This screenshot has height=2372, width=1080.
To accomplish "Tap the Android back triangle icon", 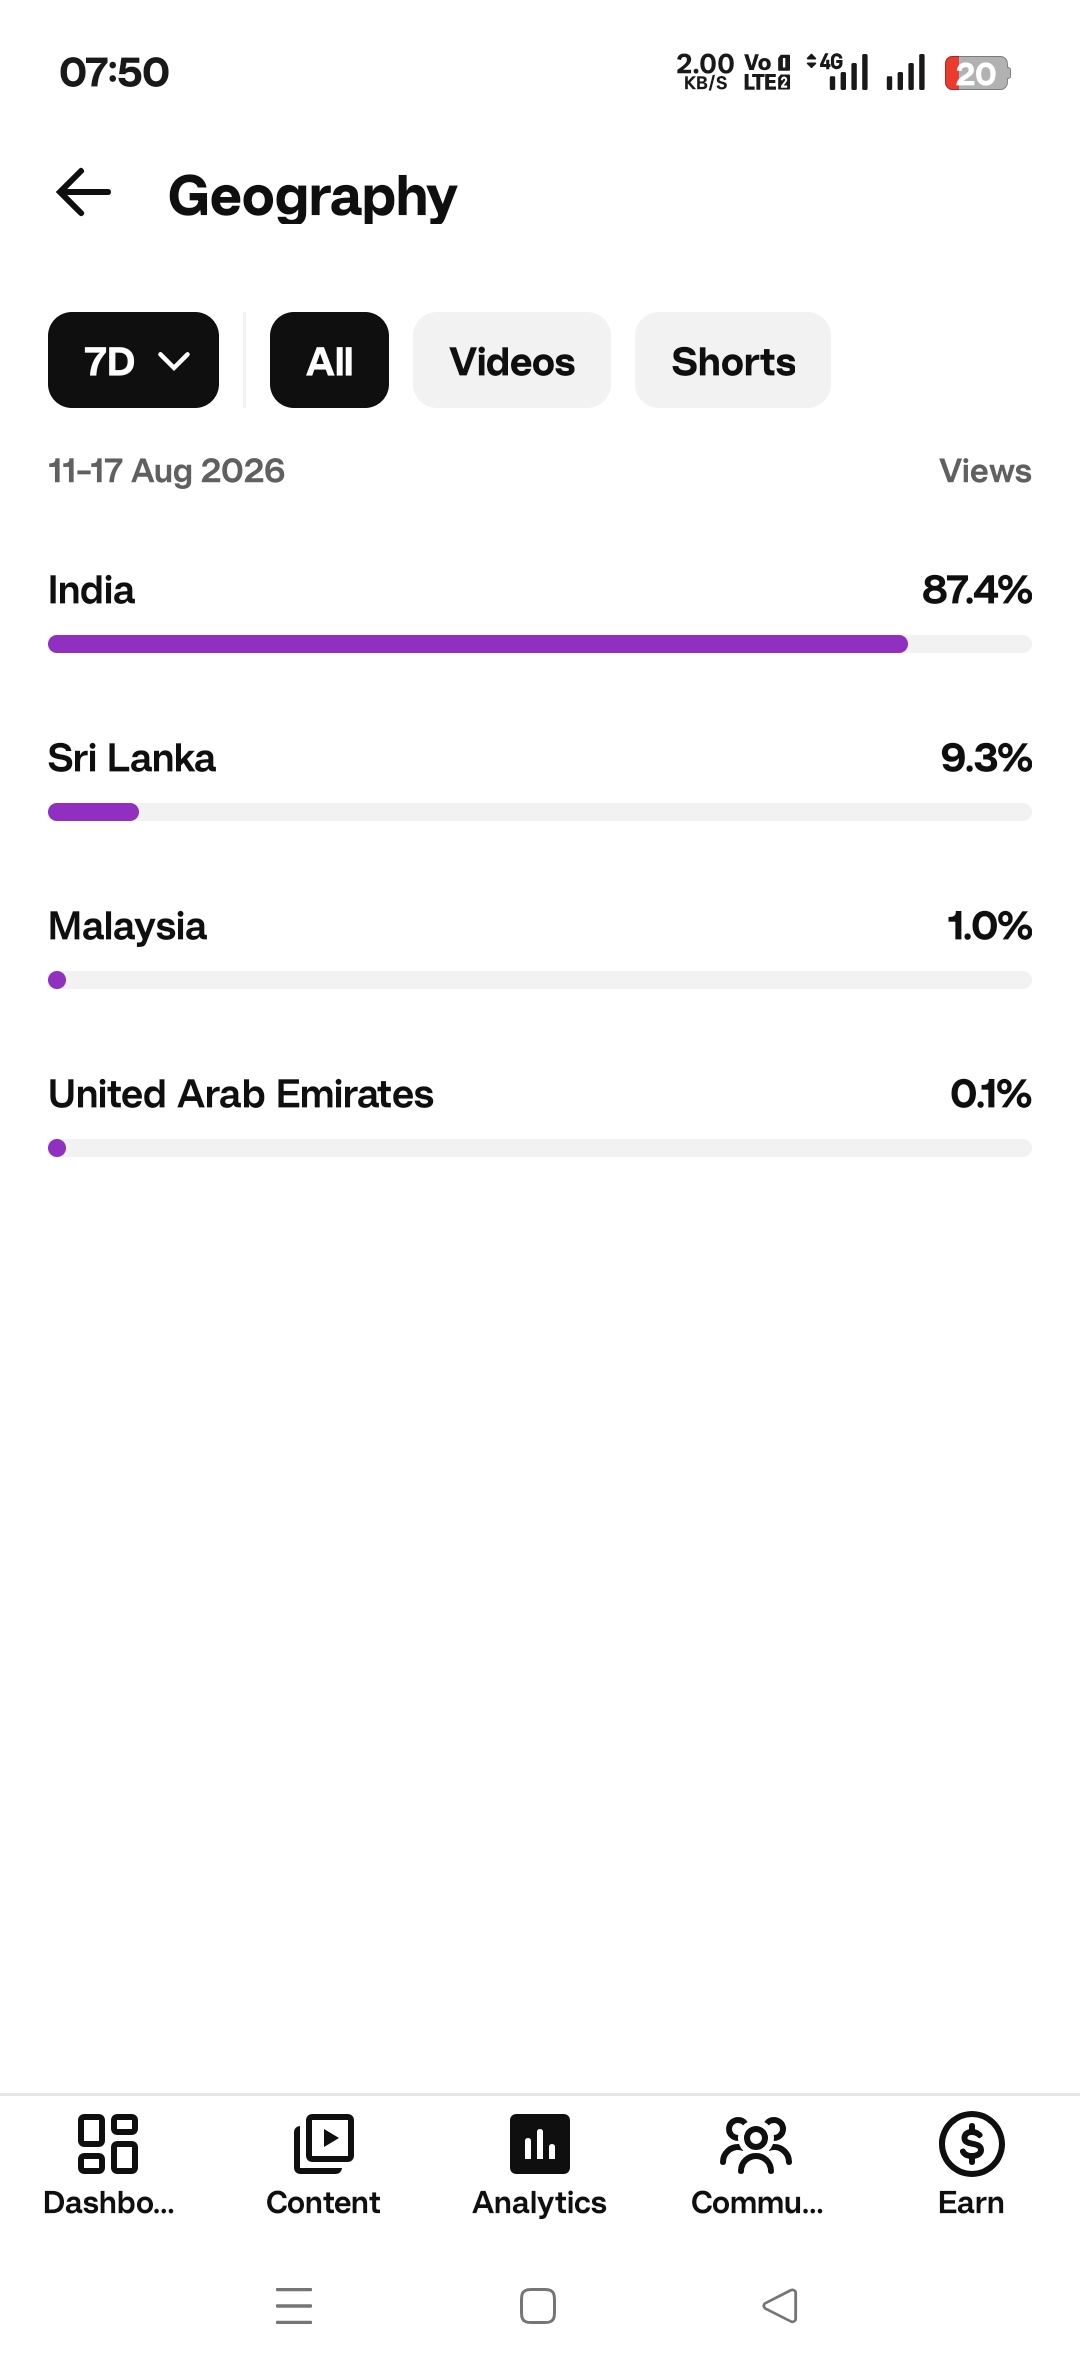I will (x=780, y=2306).
